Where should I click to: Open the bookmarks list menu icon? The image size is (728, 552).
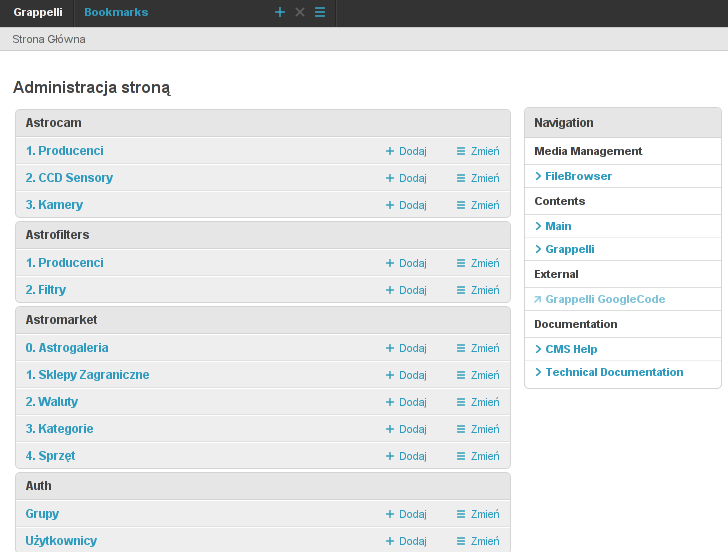320,12
